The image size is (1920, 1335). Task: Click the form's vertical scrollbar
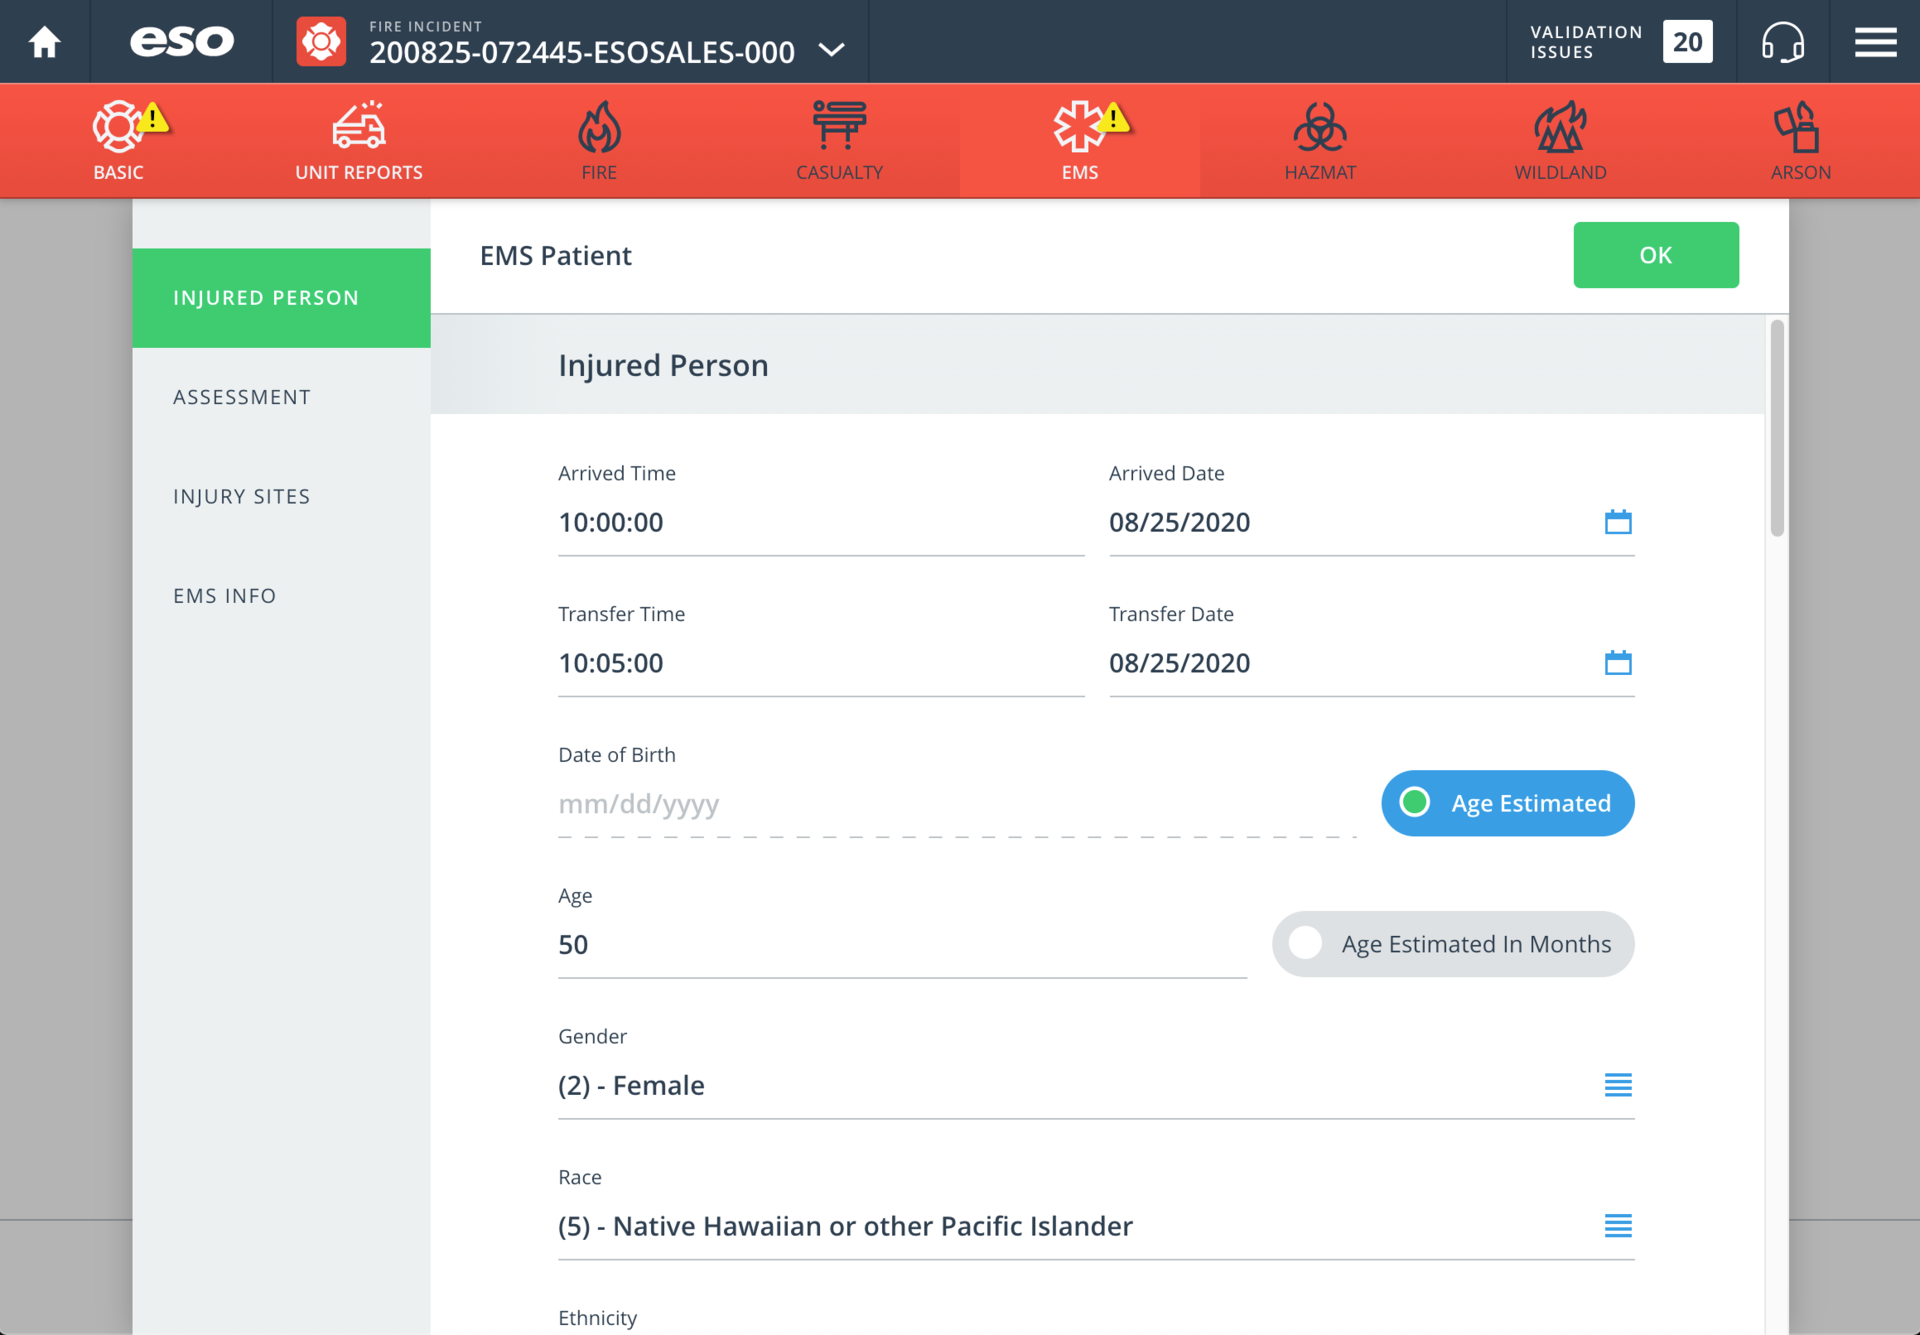[1776, 430]
